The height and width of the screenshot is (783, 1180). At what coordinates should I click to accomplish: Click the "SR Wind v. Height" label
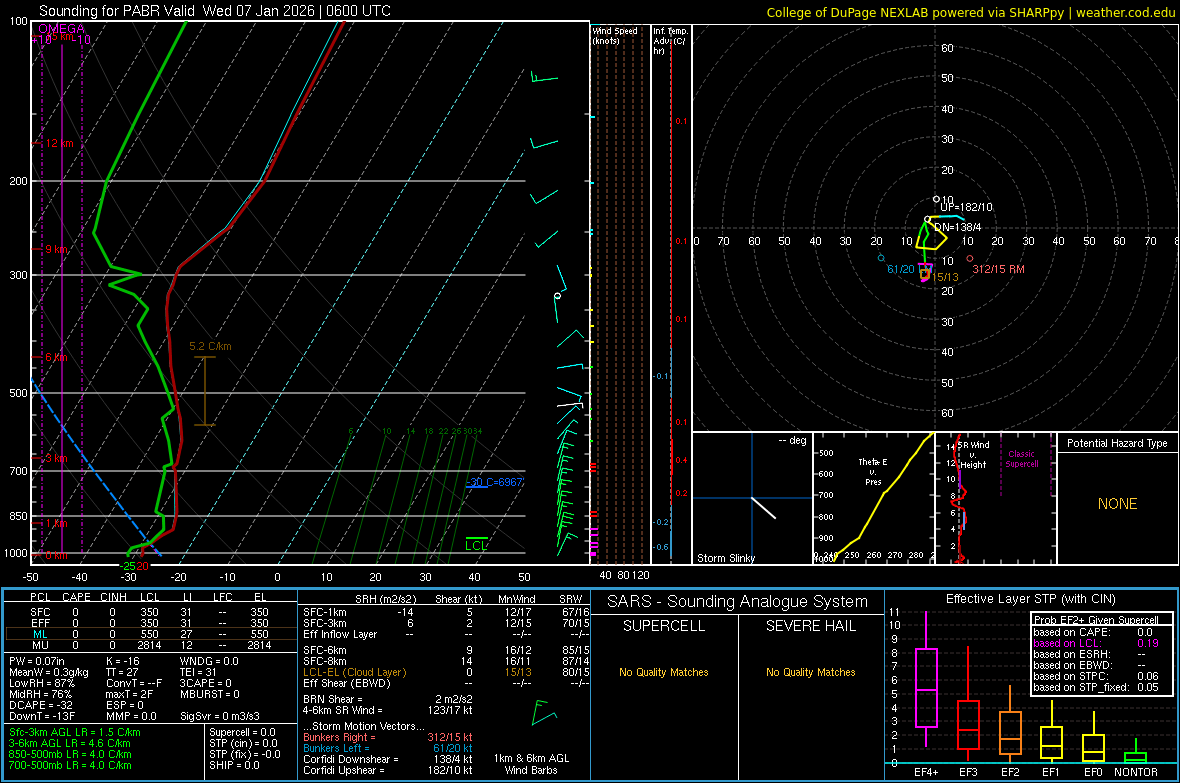click(x=973, y=455)
